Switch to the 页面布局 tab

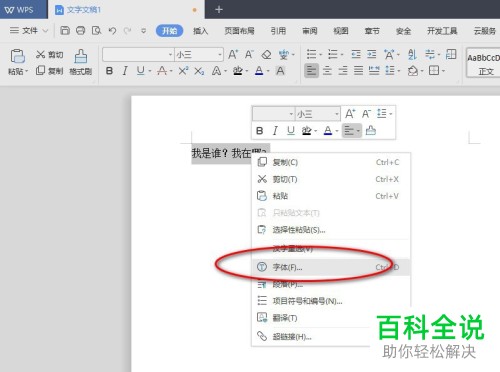[239, 31]
